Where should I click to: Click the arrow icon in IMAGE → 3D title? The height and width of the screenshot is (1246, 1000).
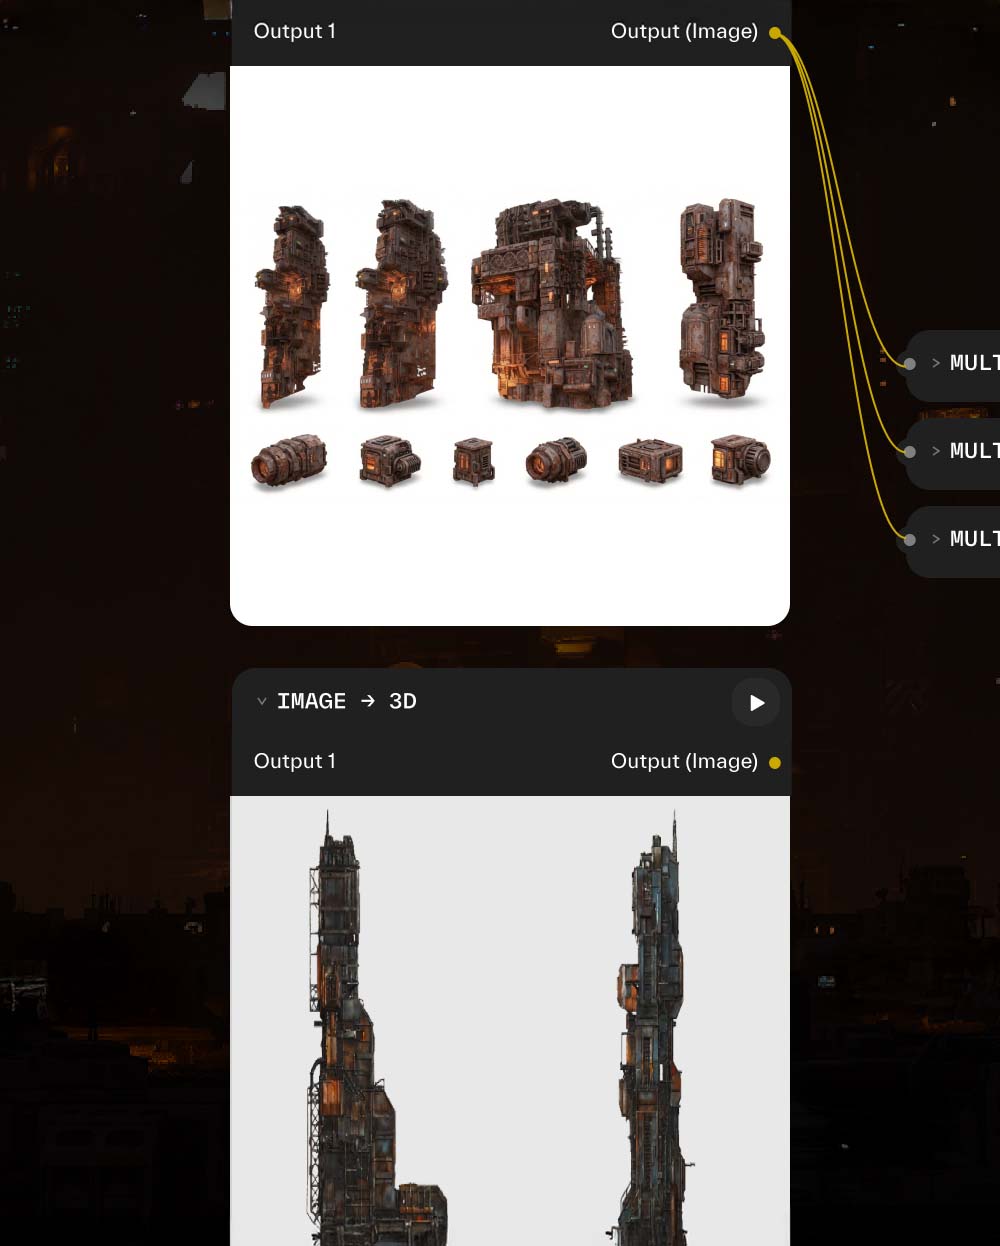tap(368, 701)
